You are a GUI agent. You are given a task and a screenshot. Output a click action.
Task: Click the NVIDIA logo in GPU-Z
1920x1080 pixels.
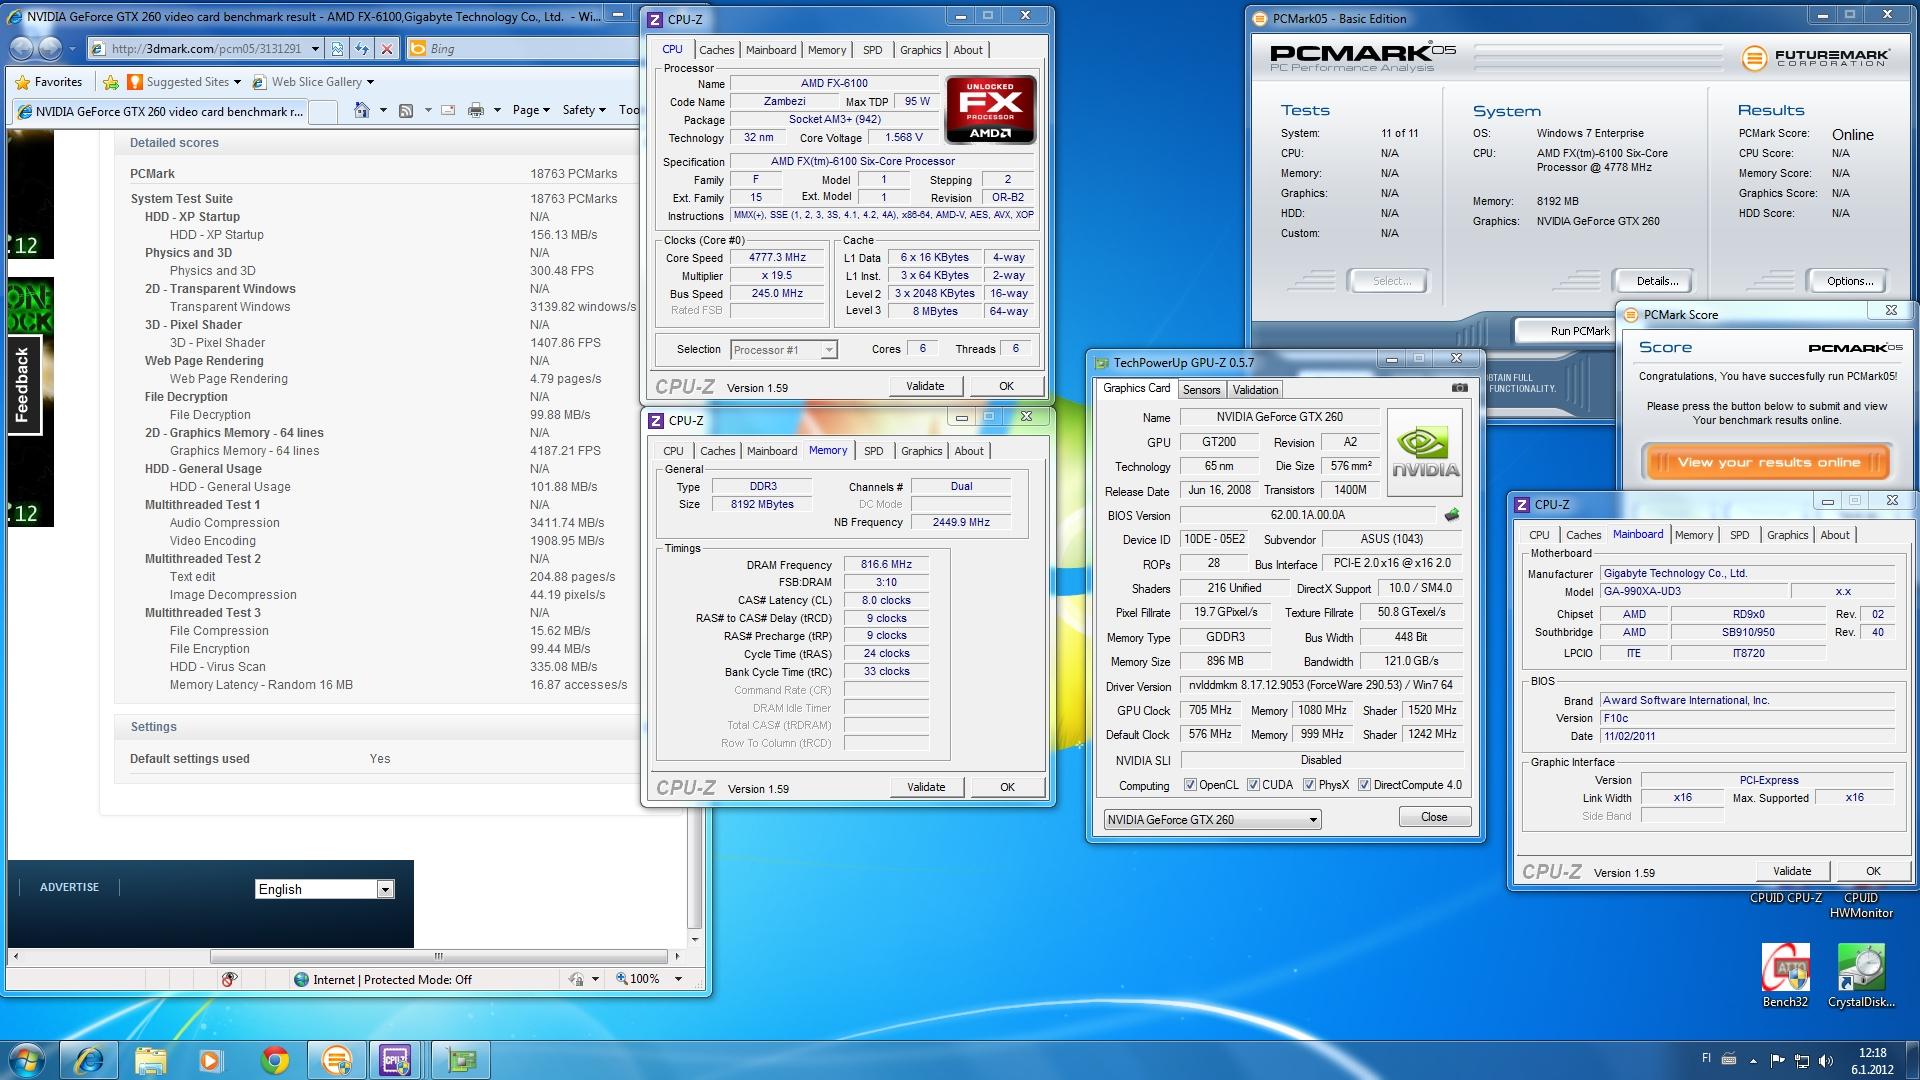(1425, 452)
